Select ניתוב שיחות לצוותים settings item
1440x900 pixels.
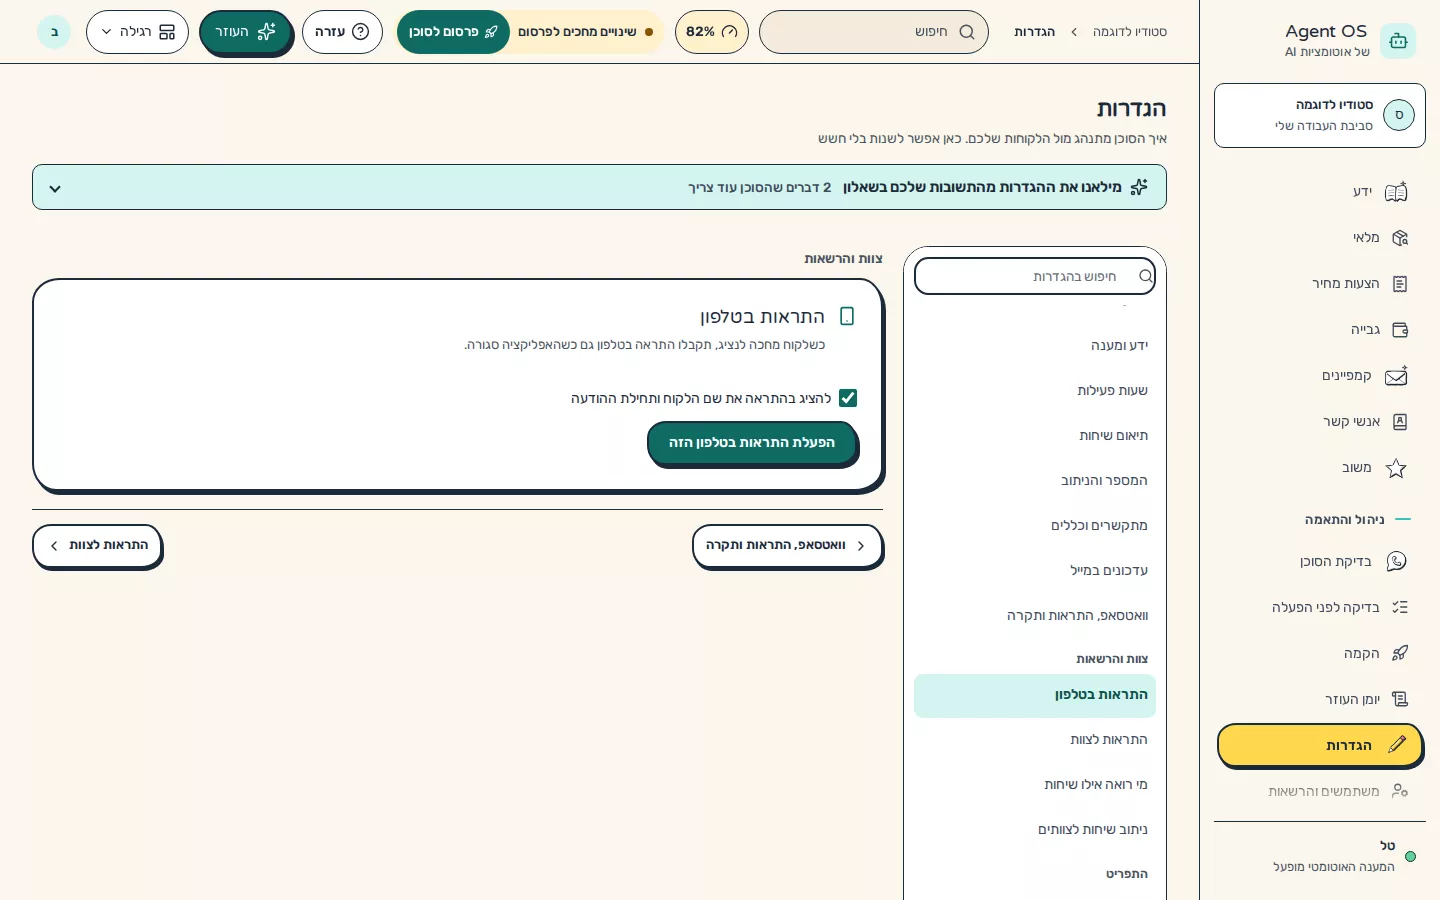pyautogui.click(x=1035, y=830)
